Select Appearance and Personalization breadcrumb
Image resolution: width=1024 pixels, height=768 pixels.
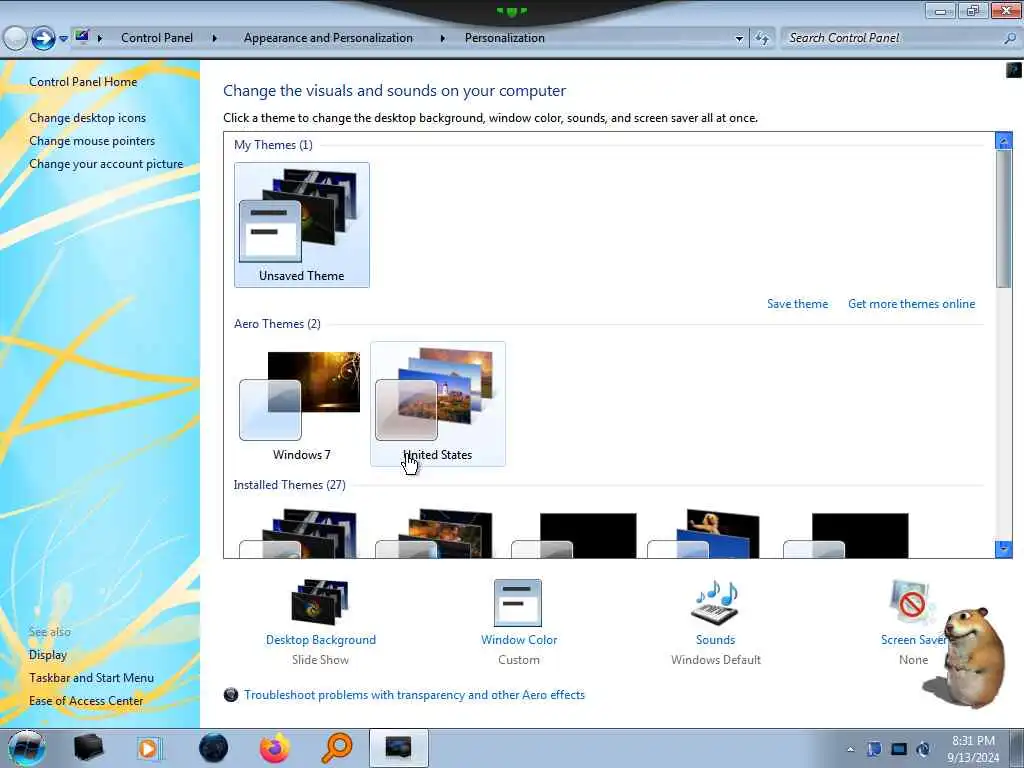[x=328, y=38]
